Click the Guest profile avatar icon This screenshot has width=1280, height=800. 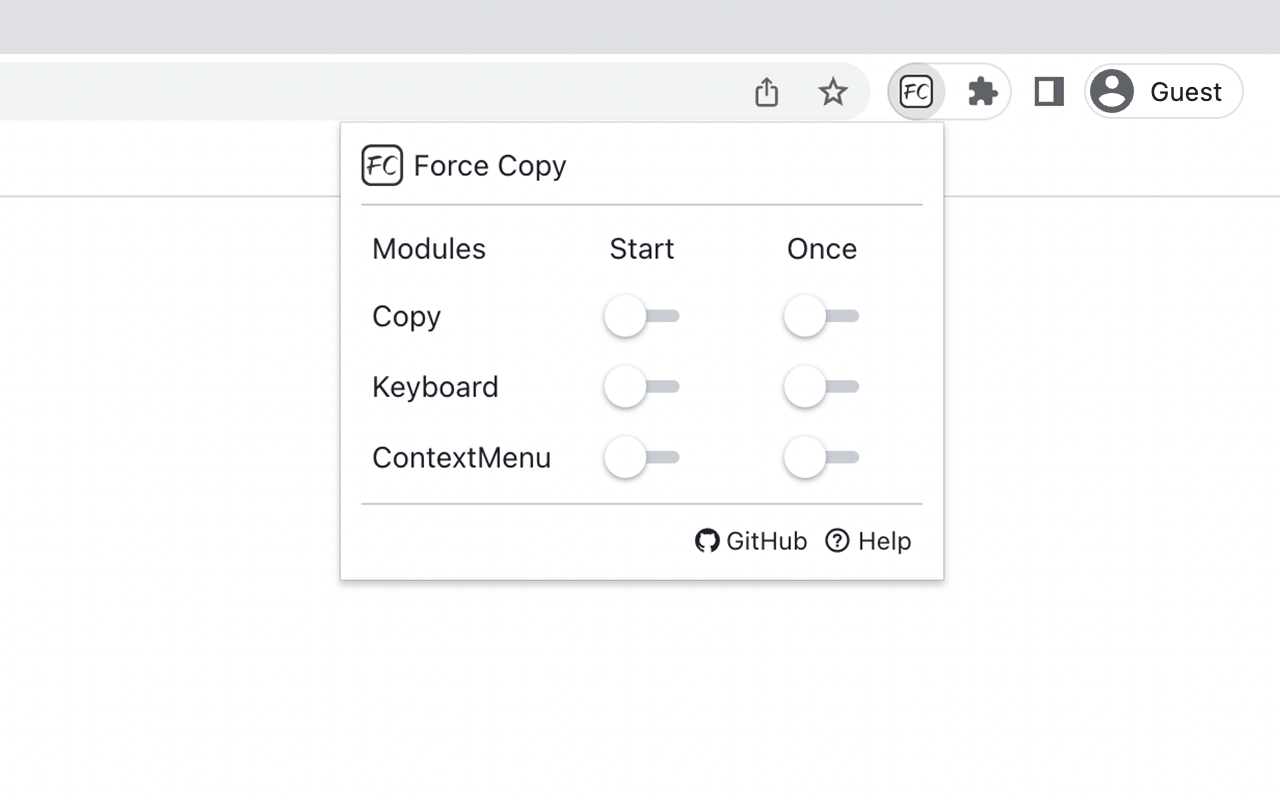[x=1112, y=92]
